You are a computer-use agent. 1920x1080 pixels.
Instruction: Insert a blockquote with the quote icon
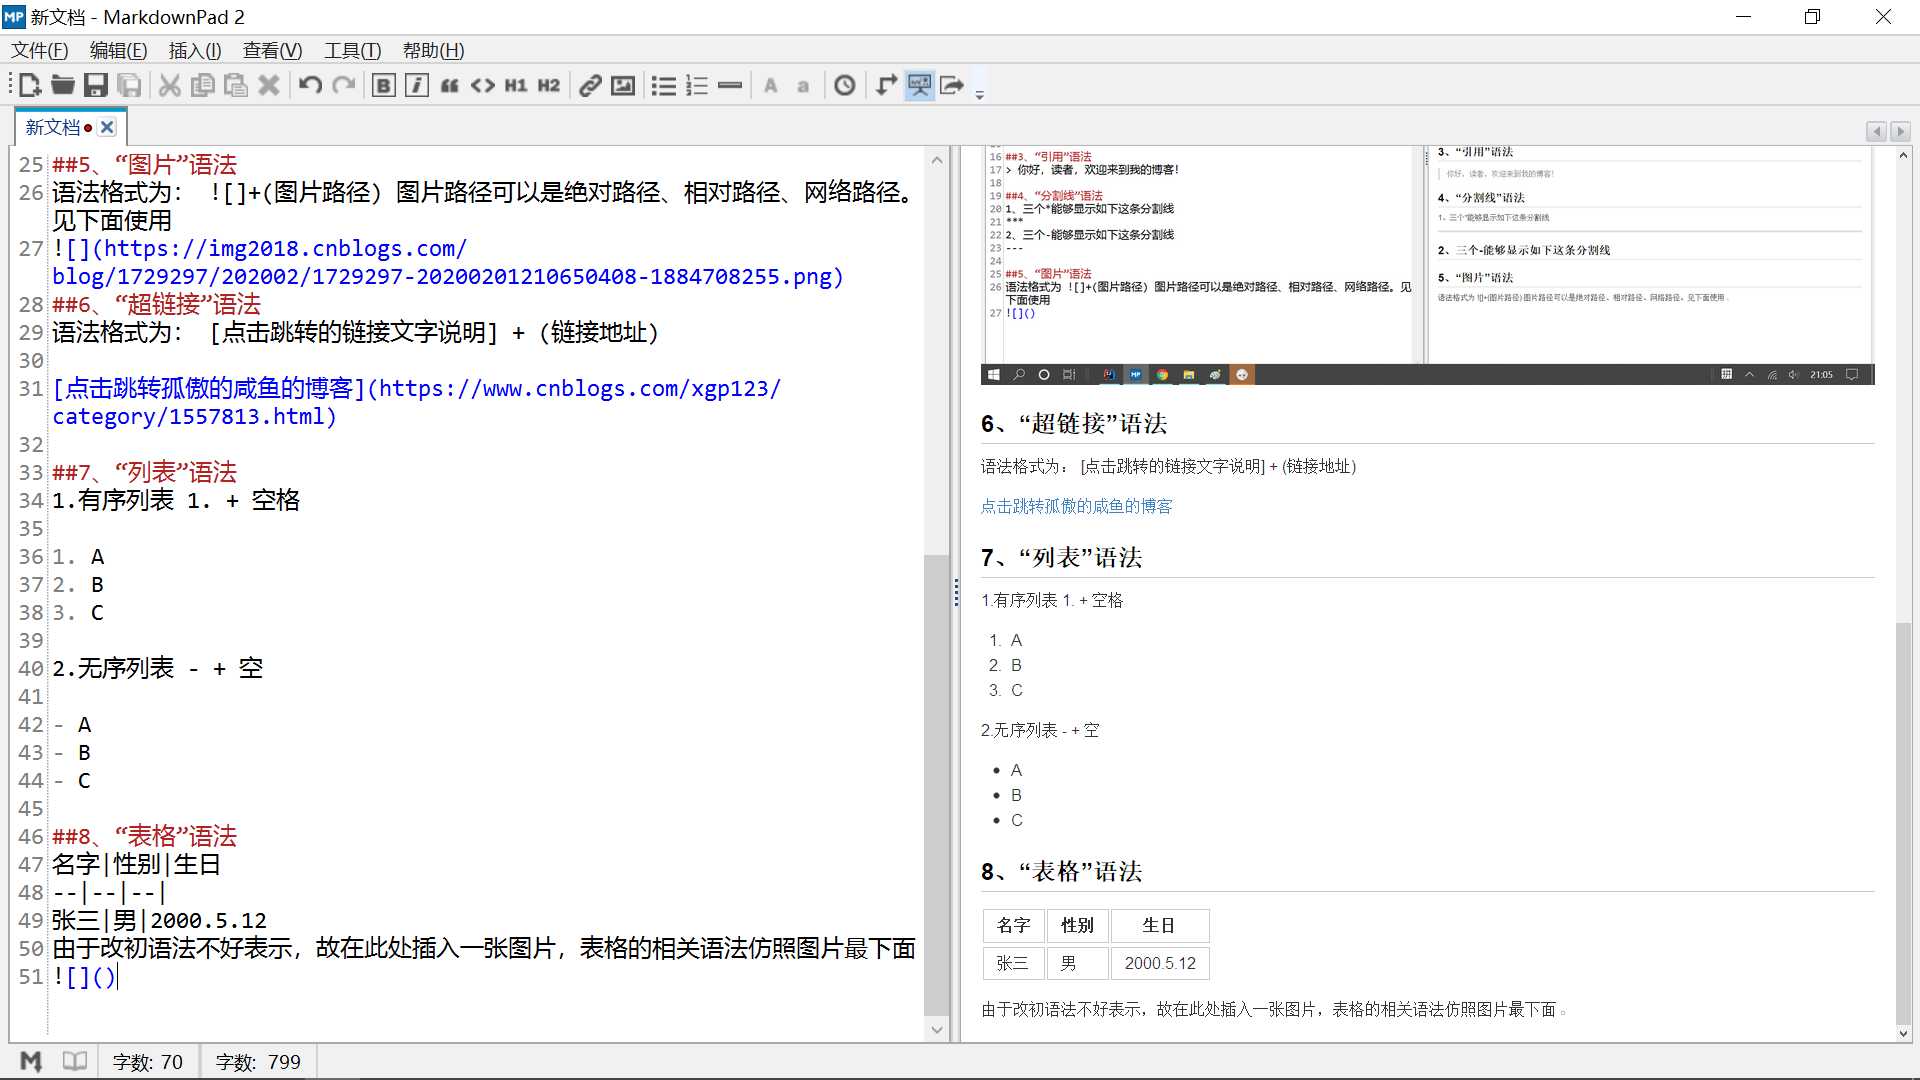[450, 85]
